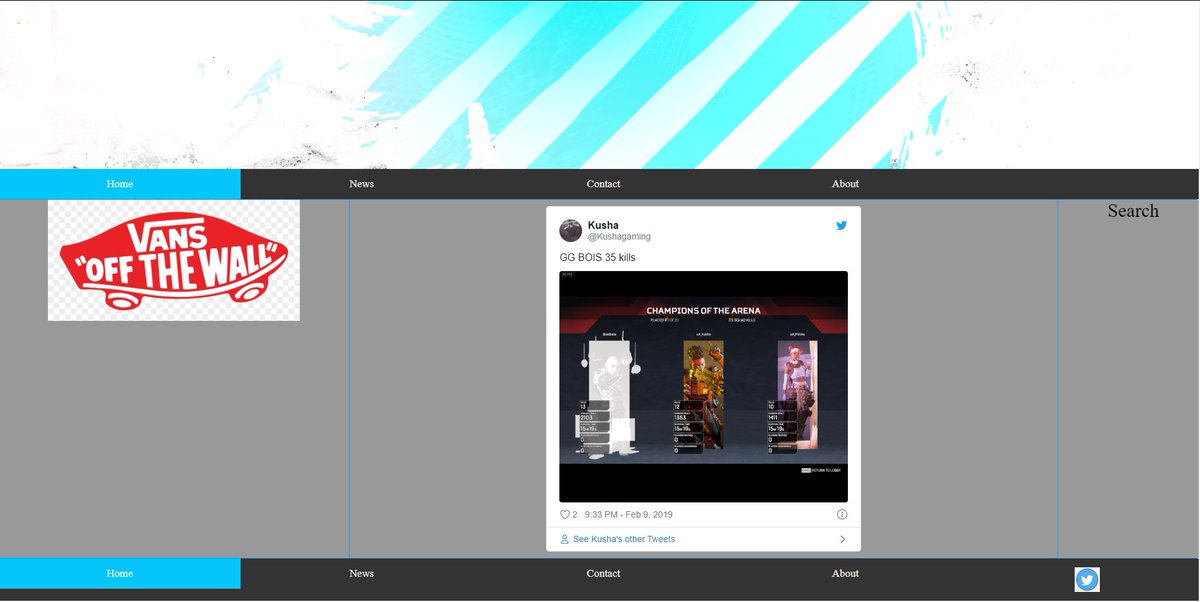Click the Search heading in right sidebar
The width and height of the screenshot is (1200, 602).
tap(1133, 211)
